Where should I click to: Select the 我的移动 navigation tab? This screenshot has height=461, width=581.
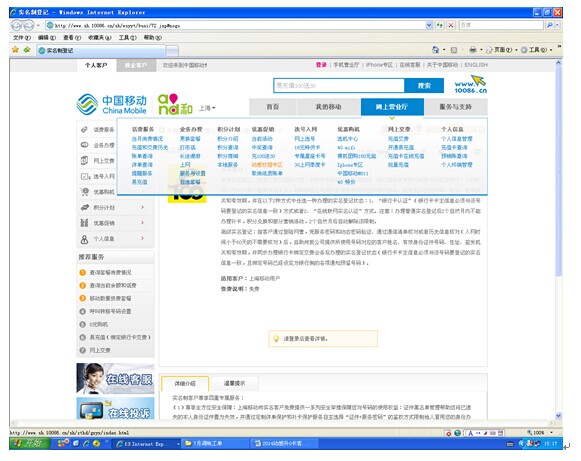click(328, 107)
